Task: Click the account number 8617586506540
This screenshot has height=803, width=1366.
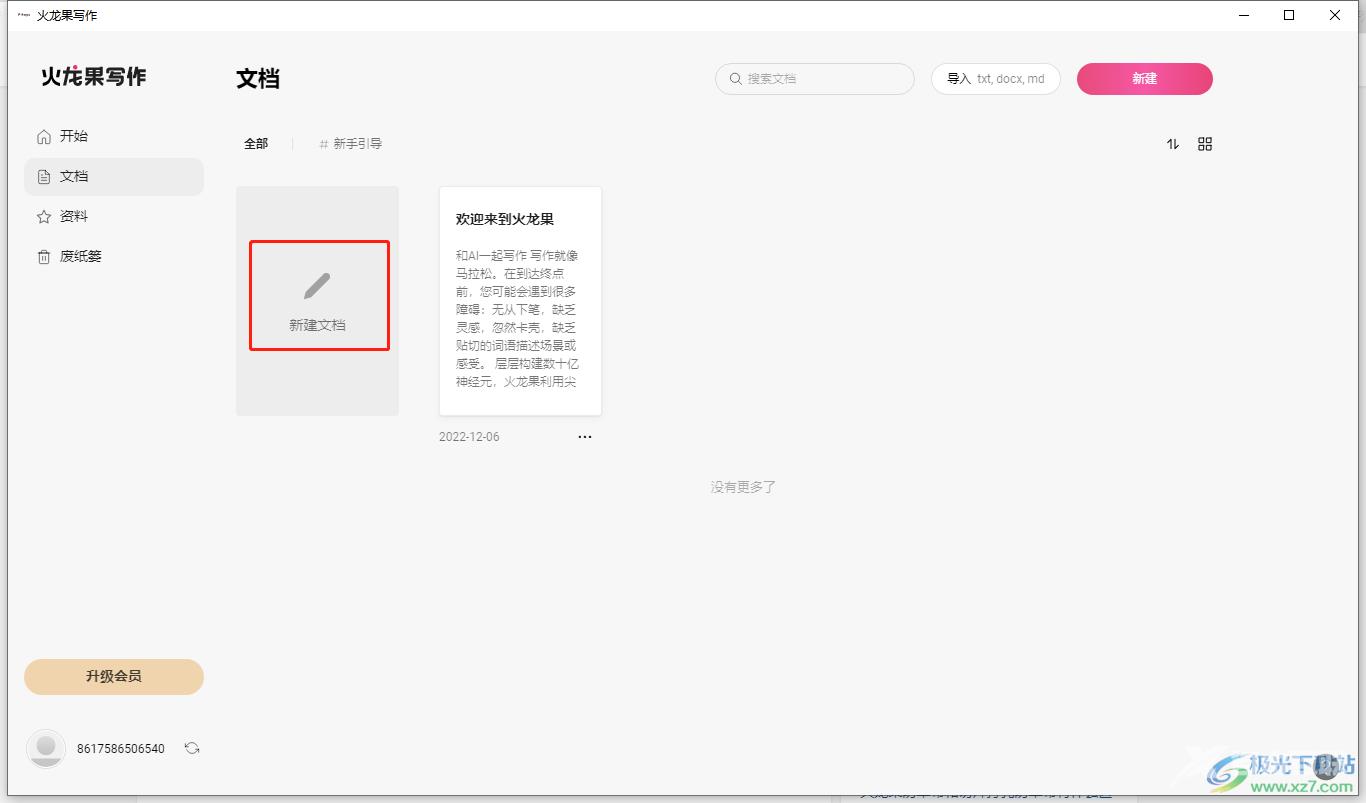Action: click(x=121, y=749)
